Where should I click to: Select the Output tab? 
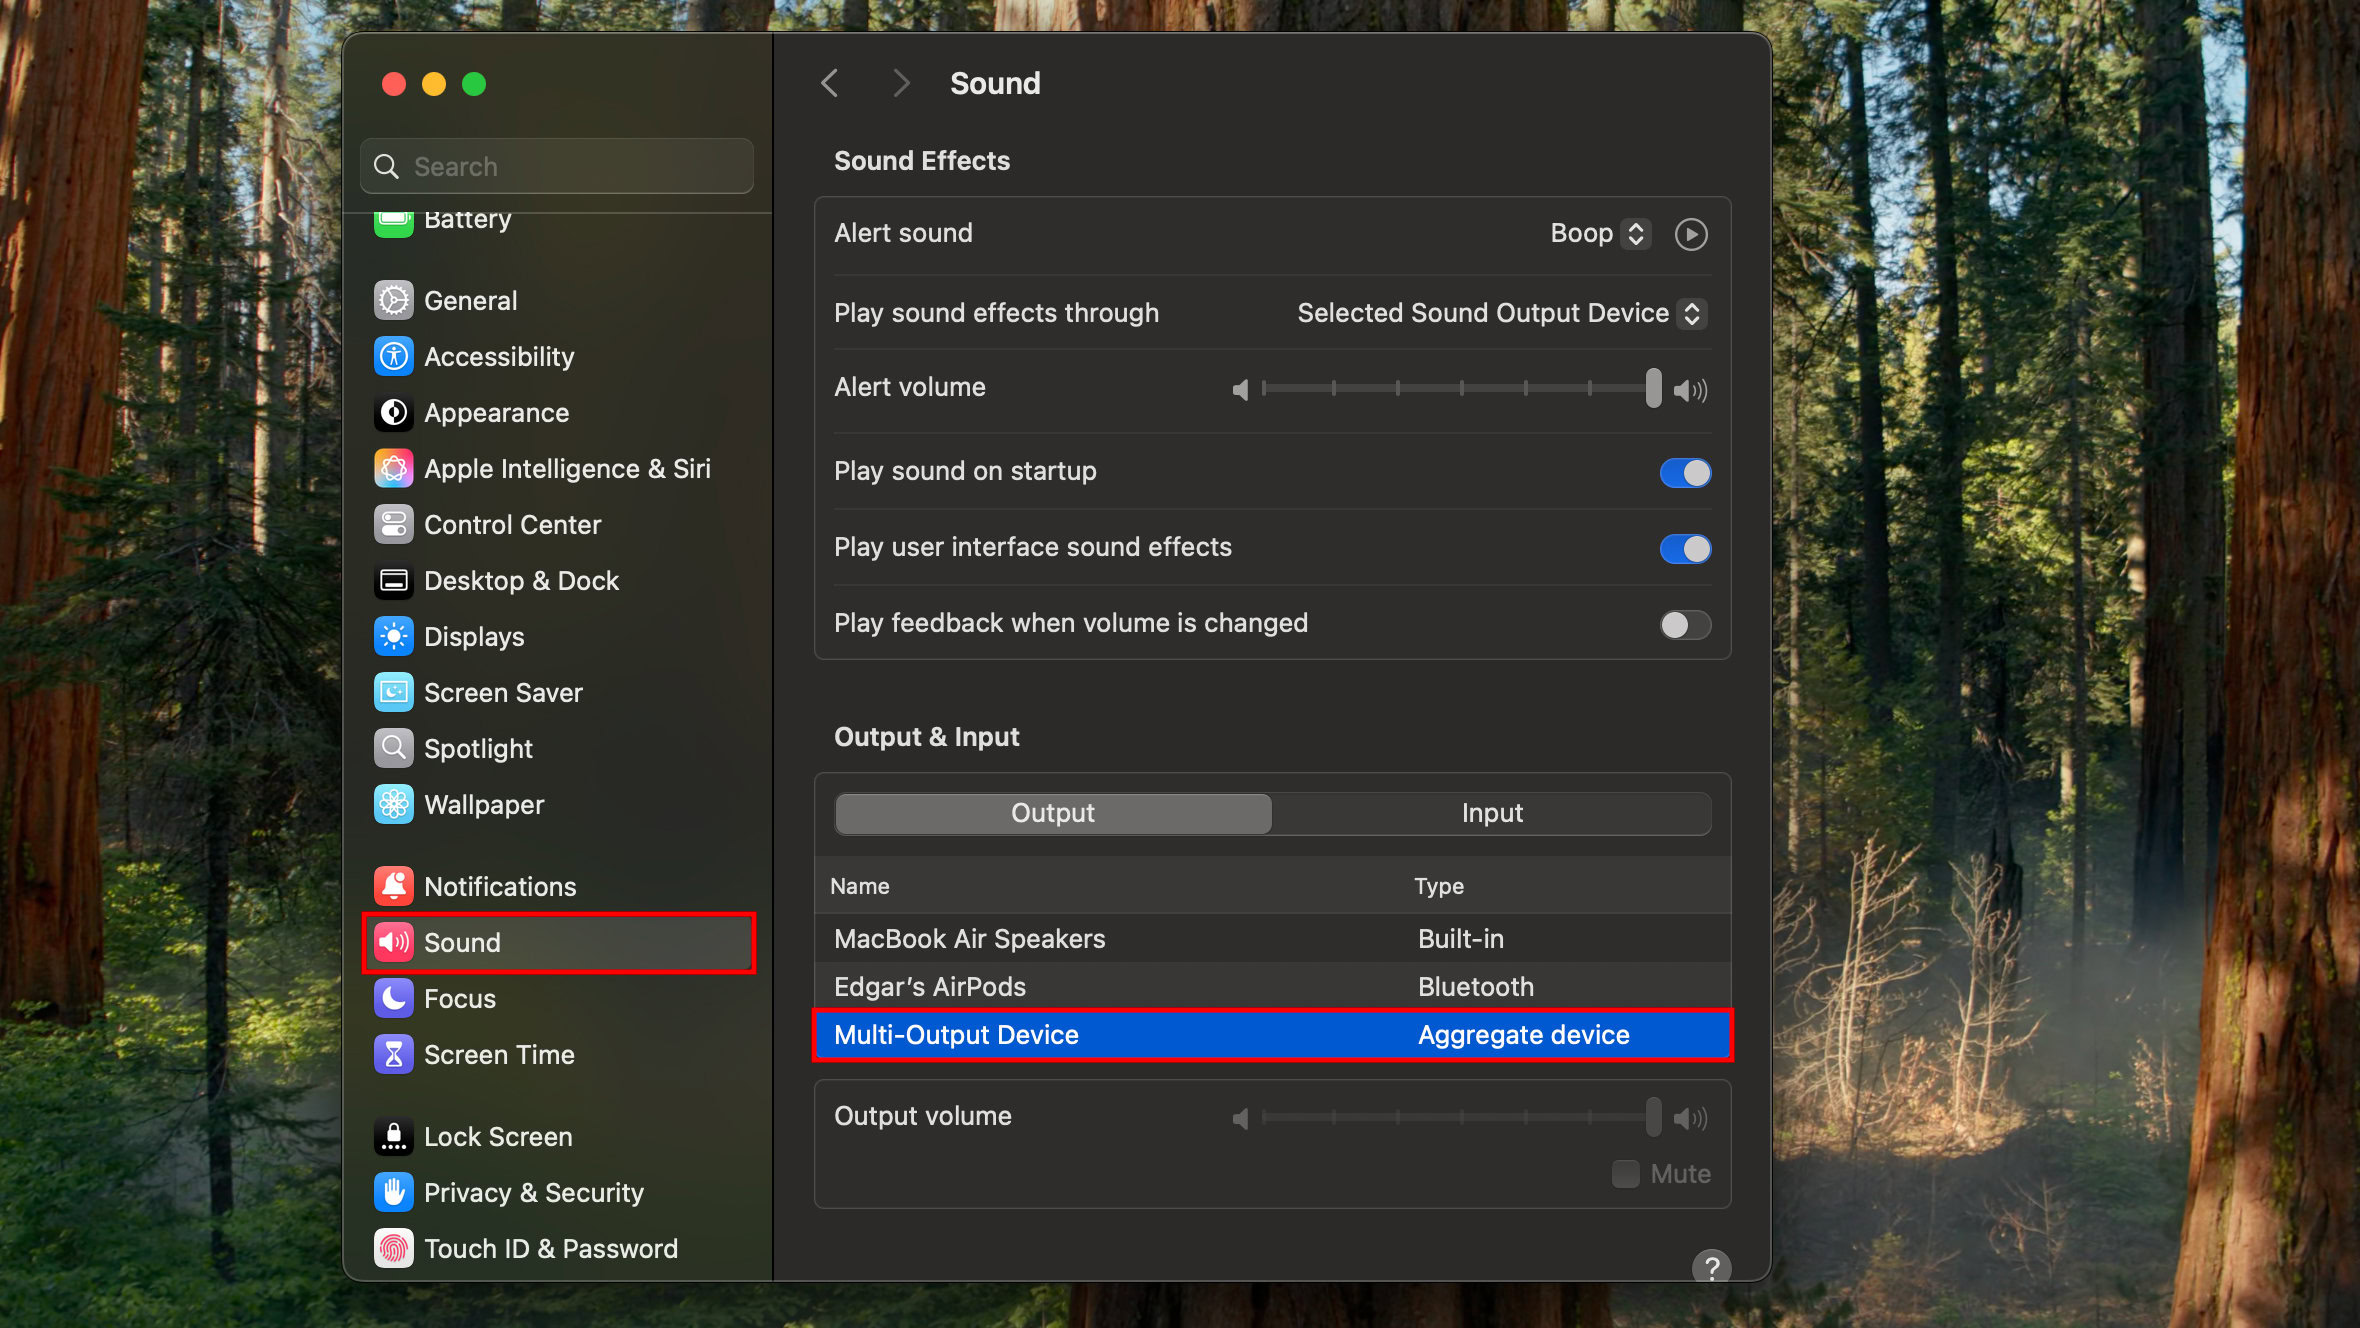[x=1052, y=813]
